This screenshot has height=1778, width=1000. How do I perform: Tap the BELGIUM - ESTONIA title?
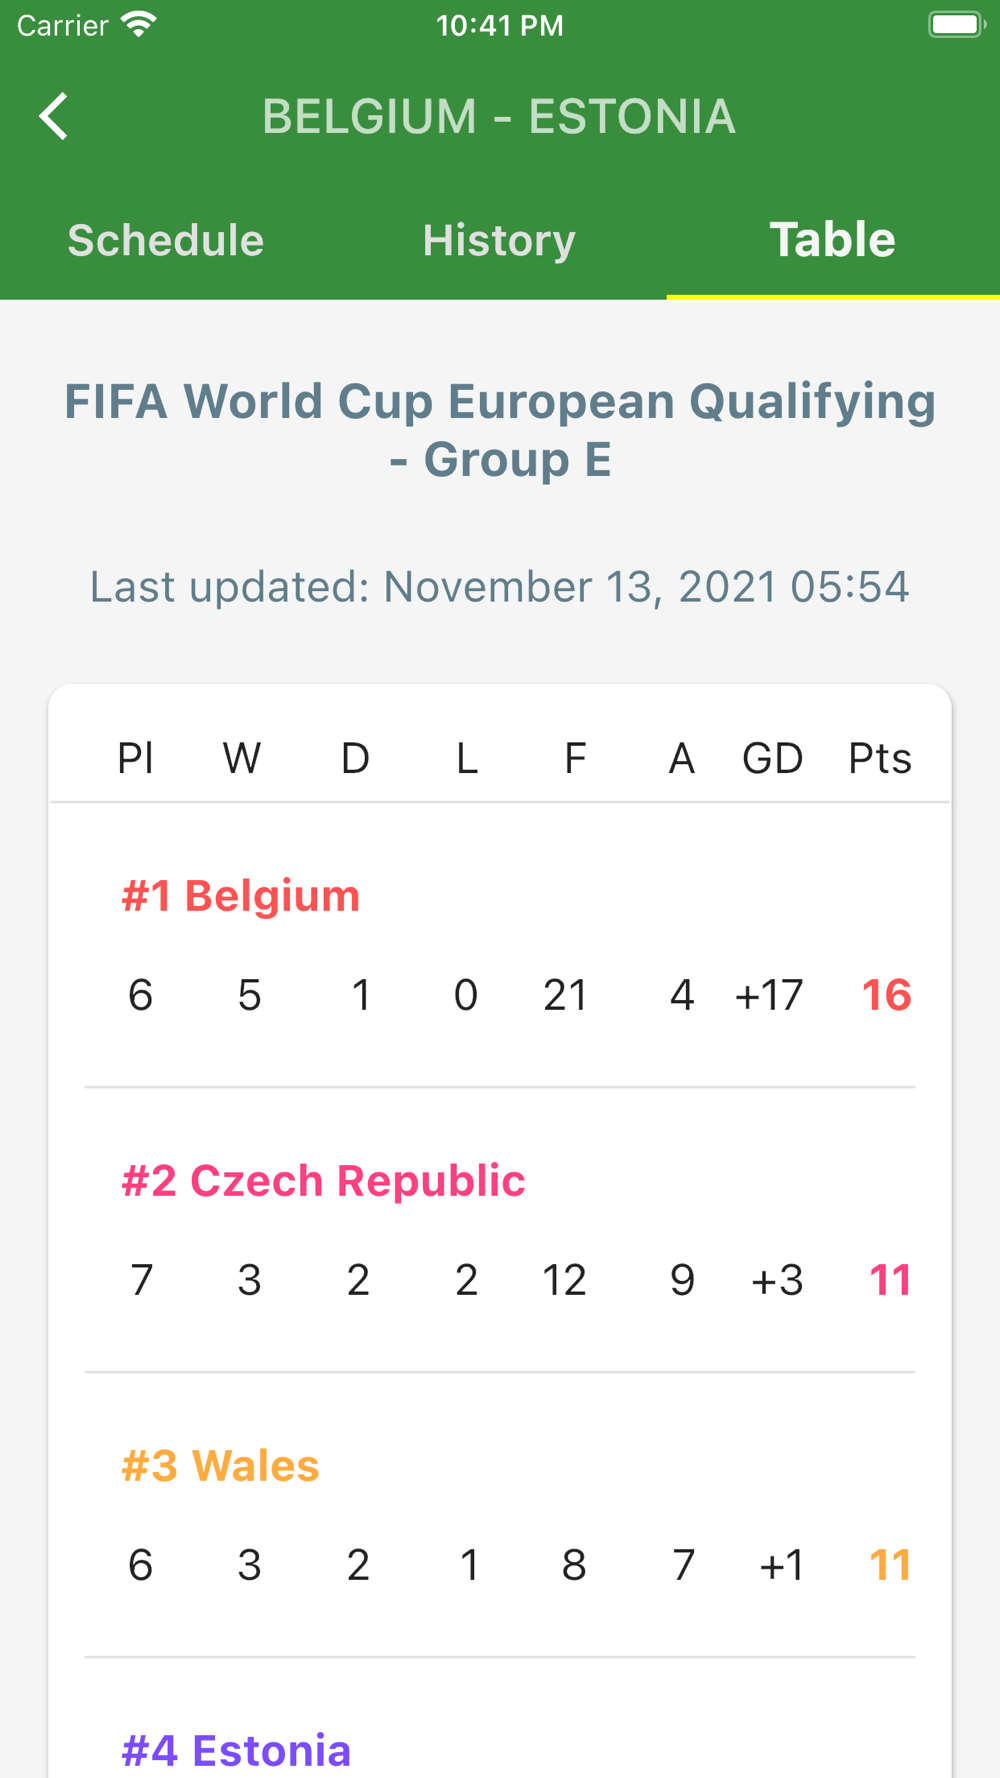click(x=499, y=116)
